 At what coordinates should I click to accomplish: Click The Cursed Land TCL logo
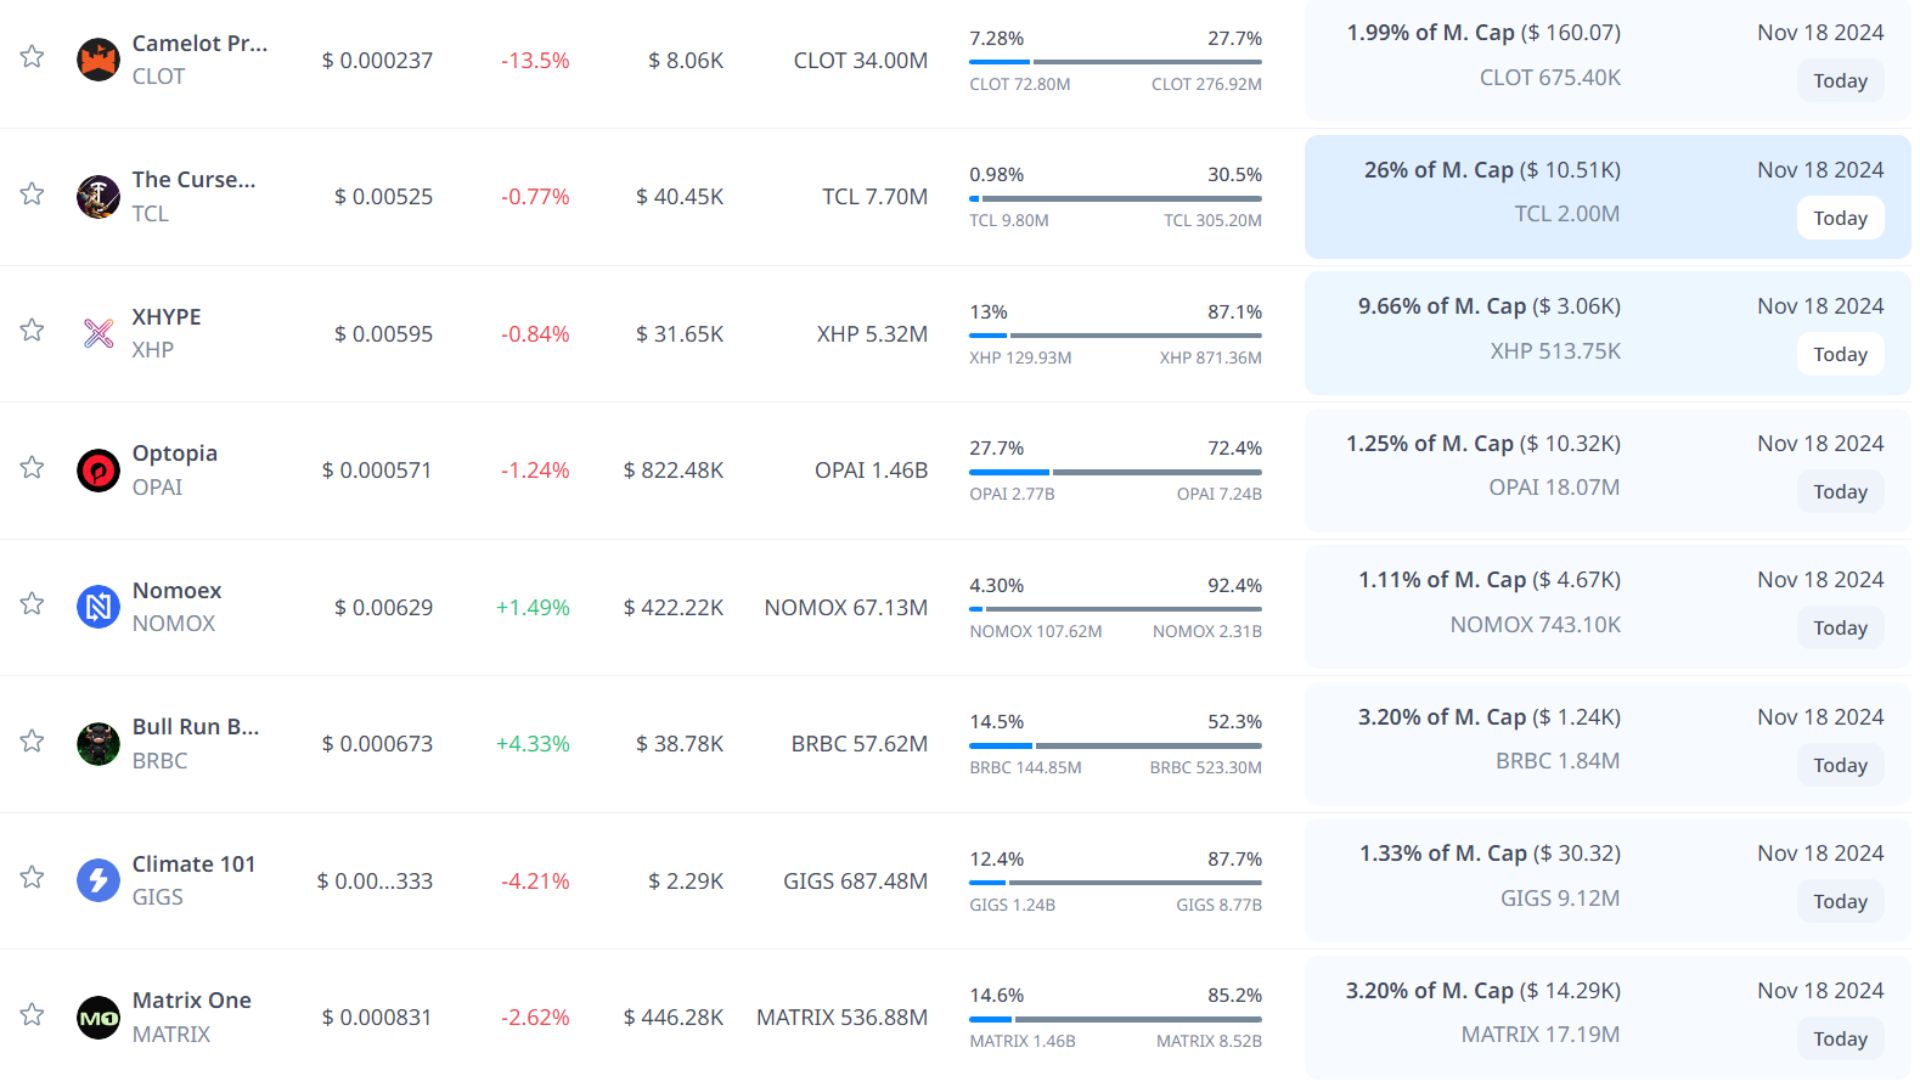(98, 197)
